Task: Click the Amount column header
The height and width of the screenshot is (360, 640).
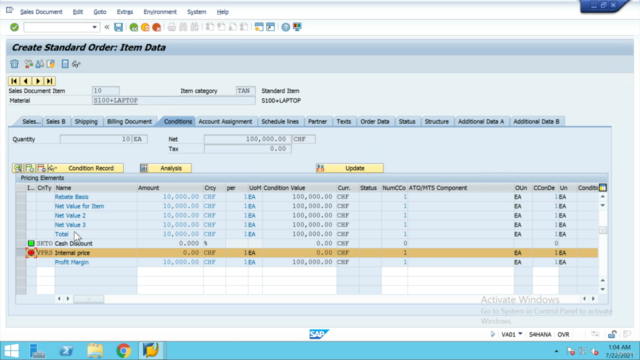Action: pos(170,188)
